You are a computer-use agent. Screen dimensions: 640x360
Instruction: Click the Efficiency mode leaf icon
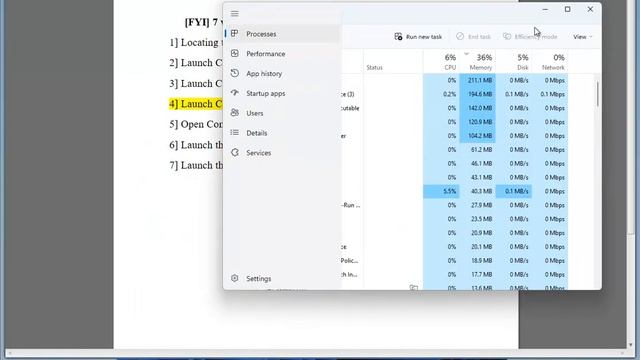507,36
